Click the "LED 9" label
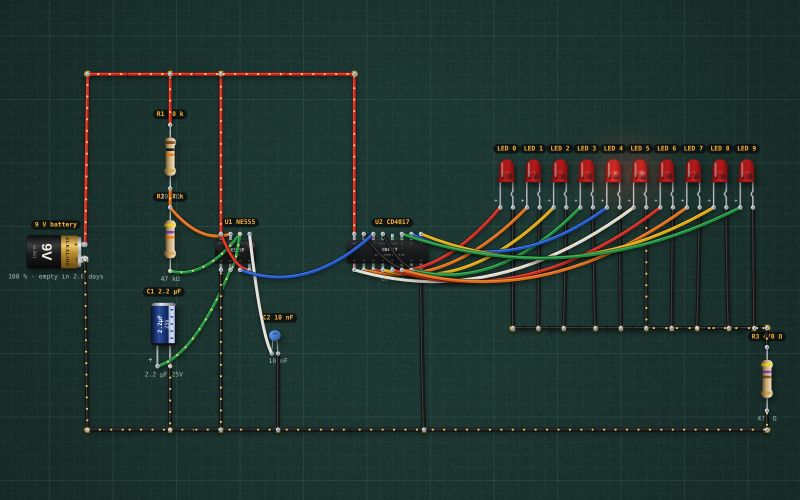The image size is (800, 500). 746,148
